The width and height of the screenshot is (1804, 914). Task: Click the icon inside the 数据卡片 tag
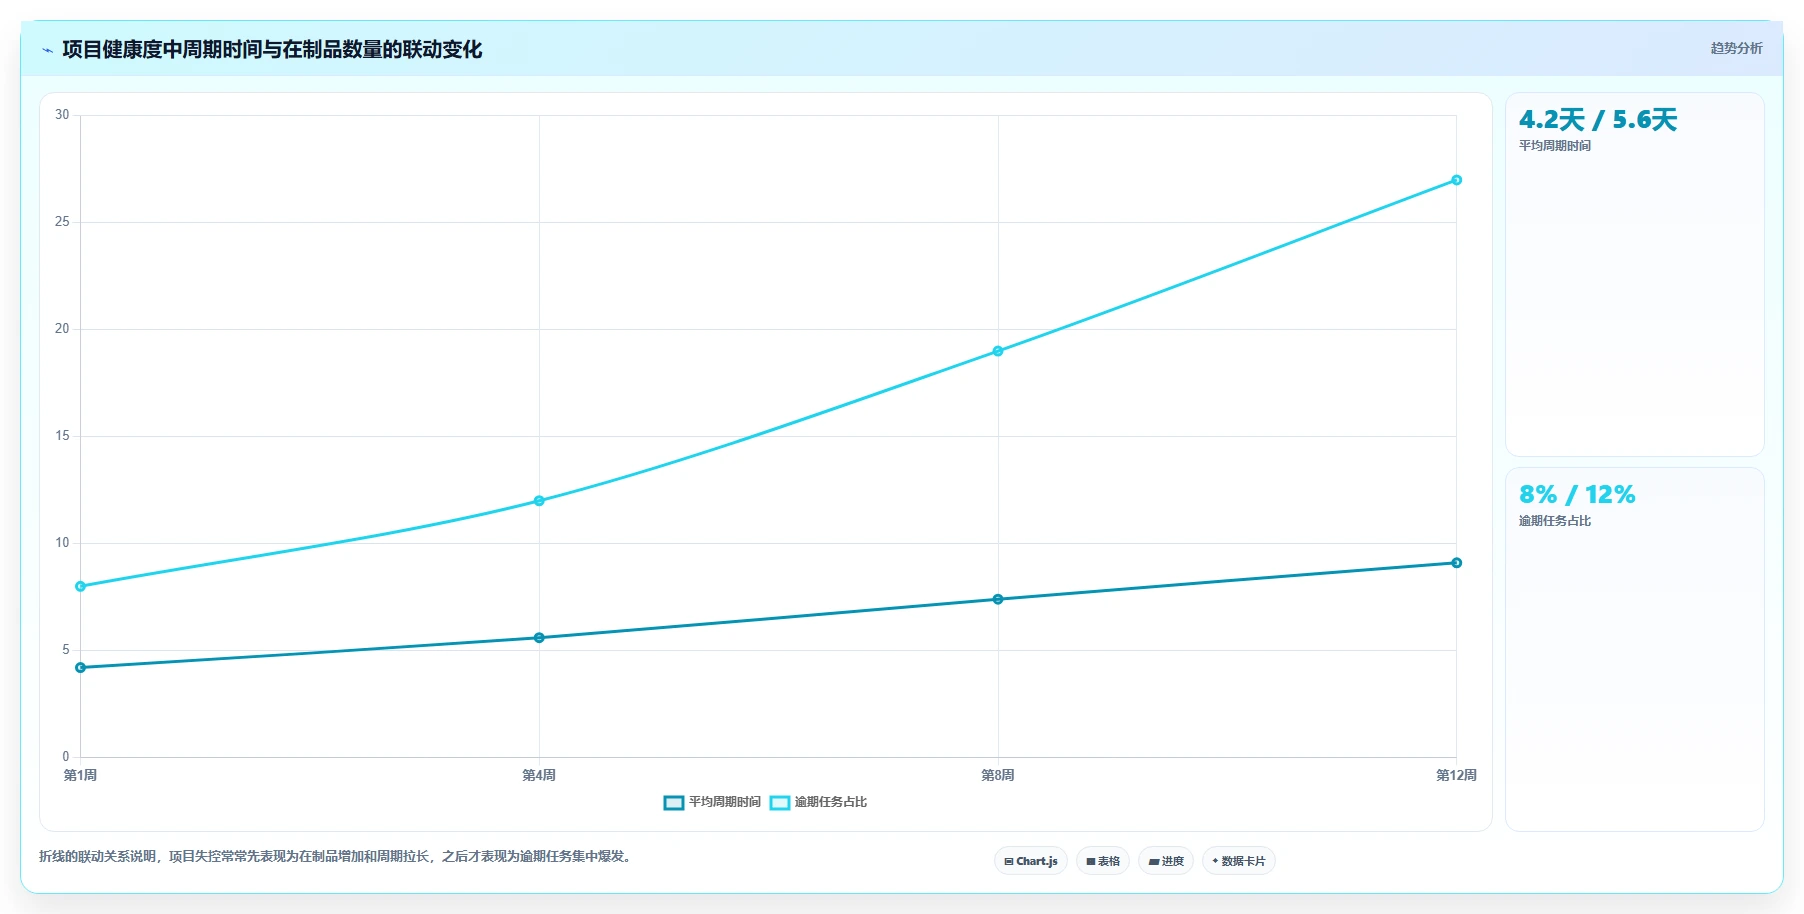pos(1215,861)
